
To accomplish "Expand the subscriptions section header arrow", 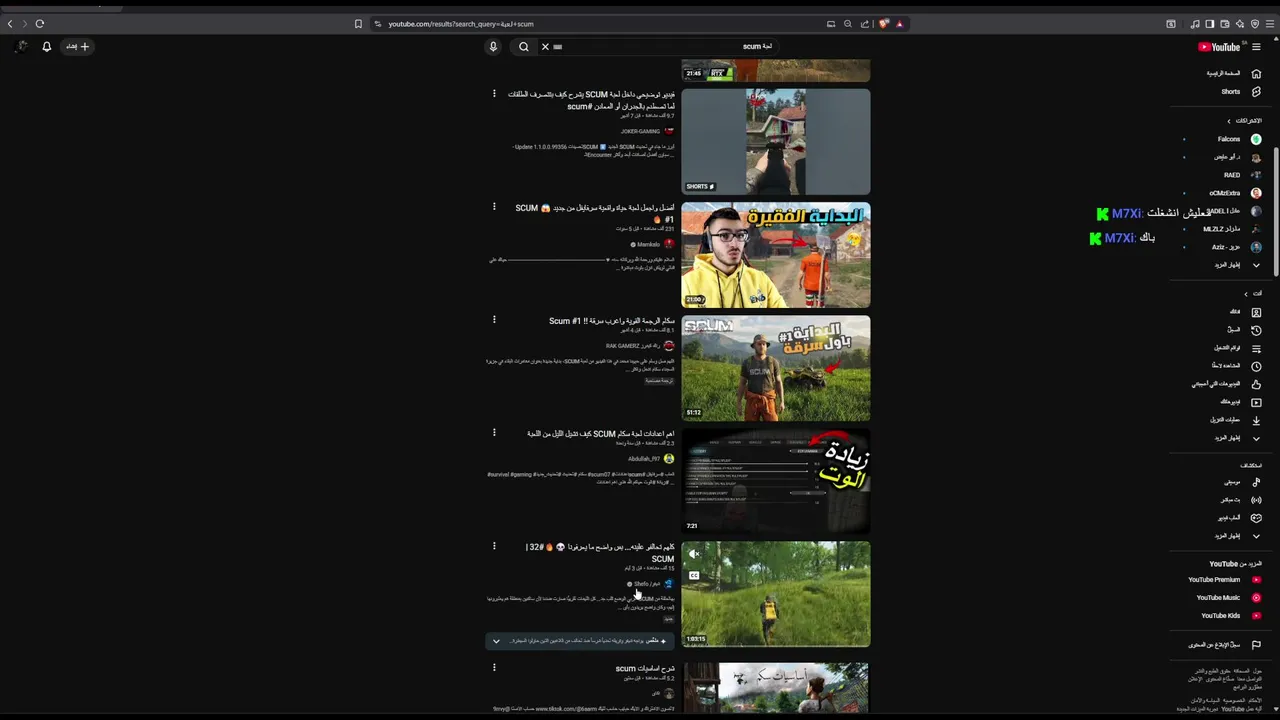I will [1229, 121].
